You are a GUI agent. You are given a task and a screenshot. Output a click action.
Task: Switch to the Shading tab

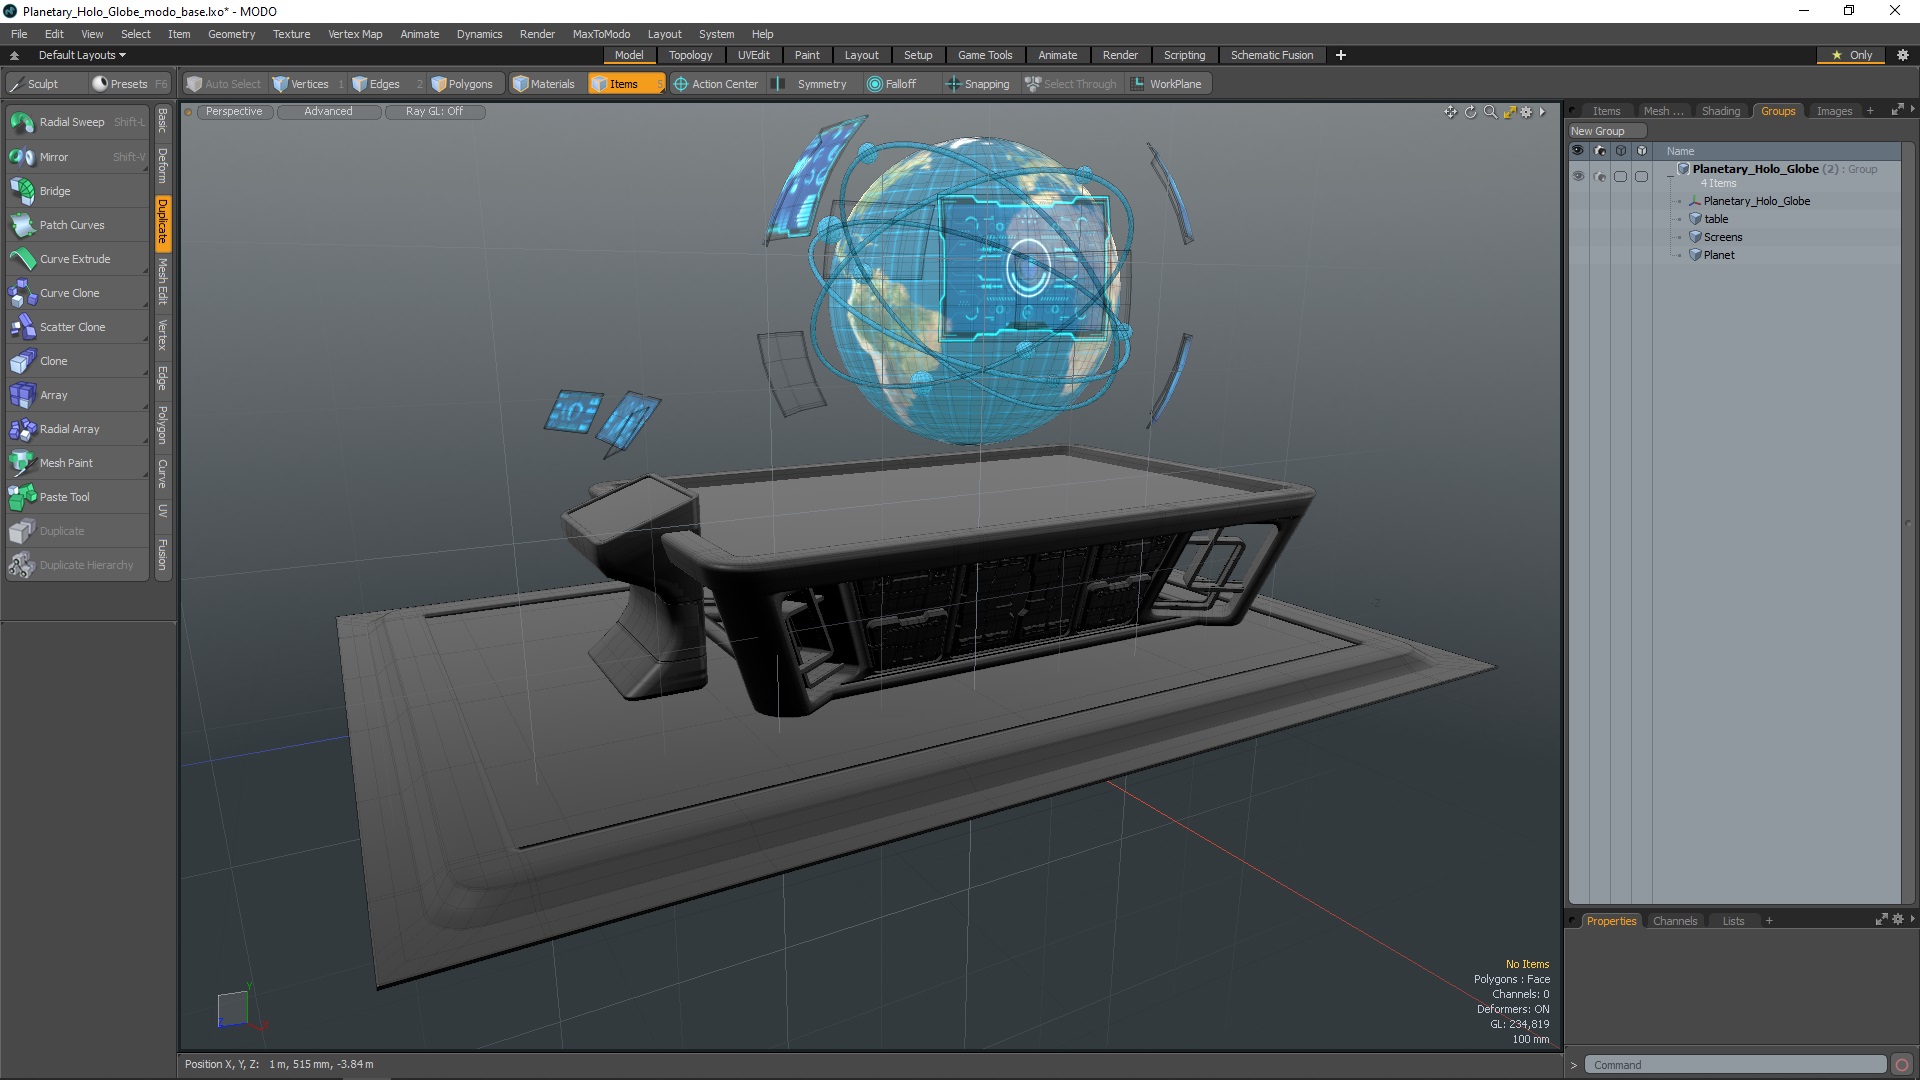(1720, 111)
